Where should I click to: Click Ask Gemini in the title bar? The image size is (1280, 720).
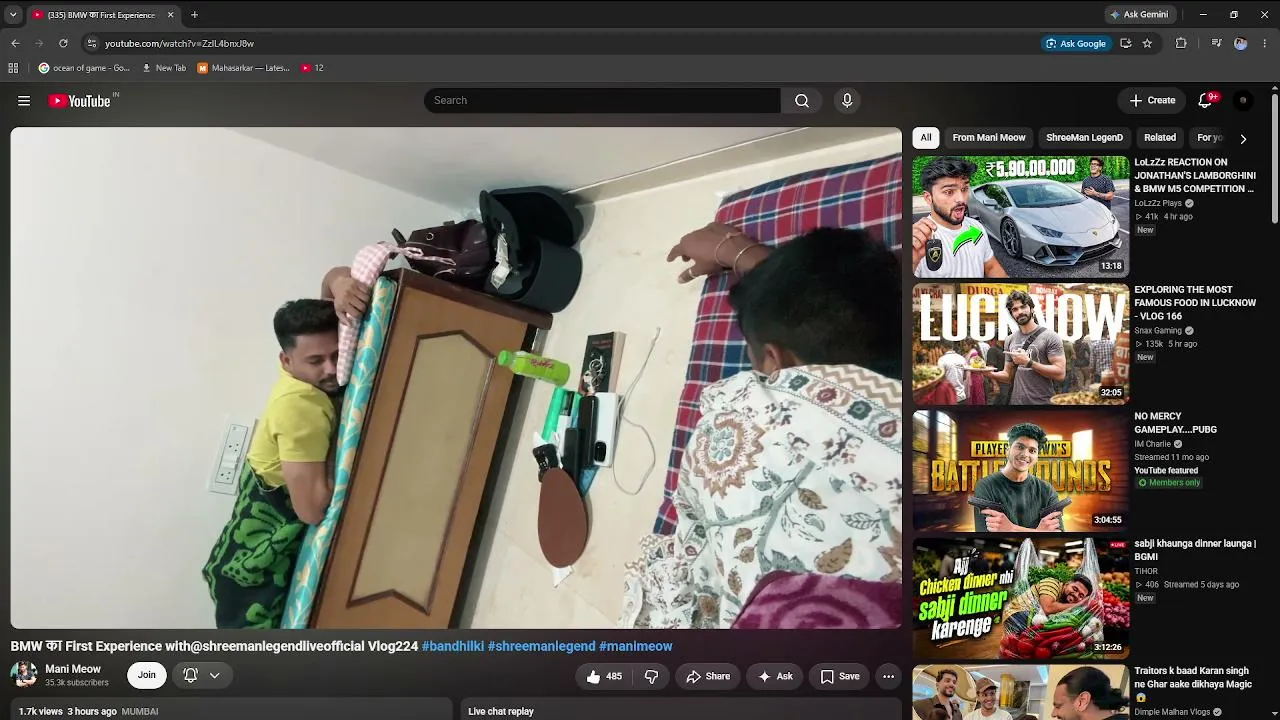click(x=1138, y=15)
